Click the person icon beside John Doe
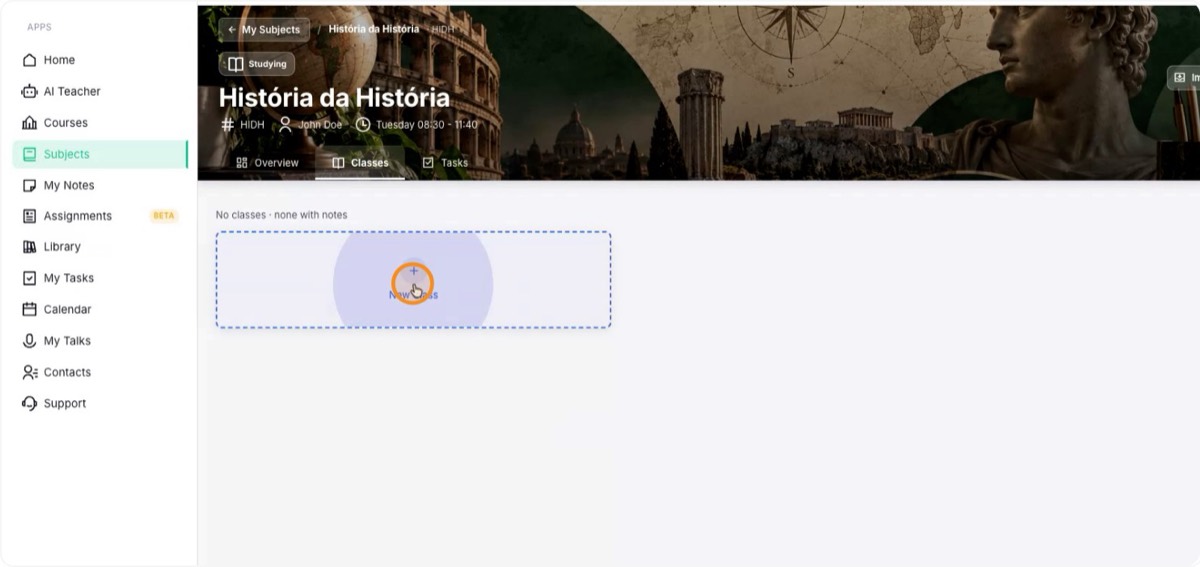The image size is (1200, 567). [x=285, y=125]
